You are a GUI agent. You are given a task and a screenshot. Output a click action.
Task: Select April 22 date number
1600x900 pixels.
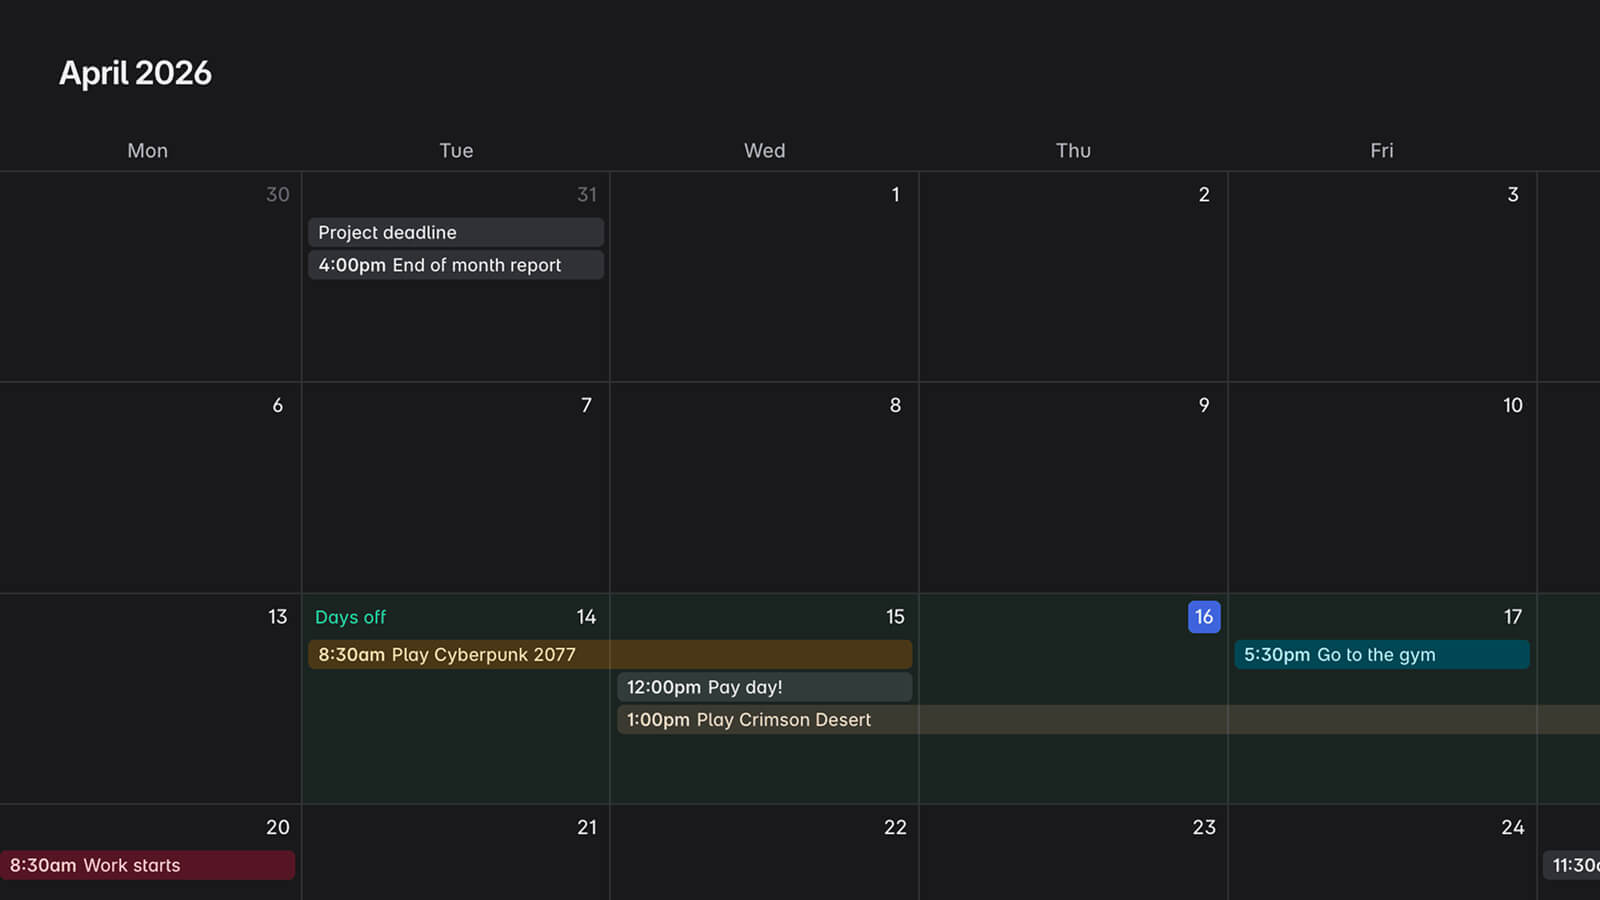point(896,827)
